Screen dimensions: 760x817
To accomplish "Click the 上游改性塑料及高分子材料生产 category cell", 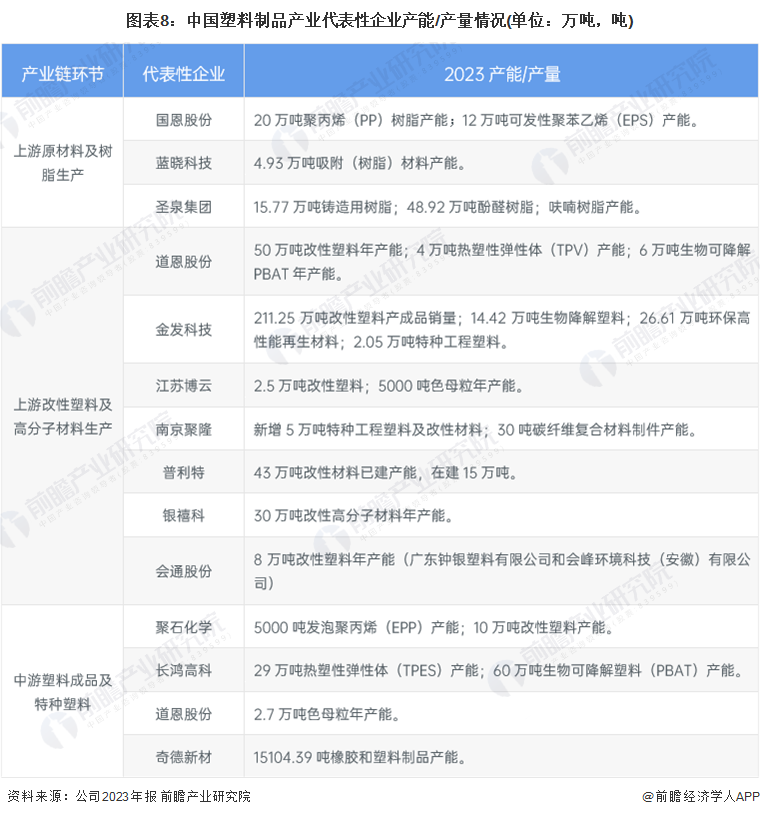I will (63, 416).
